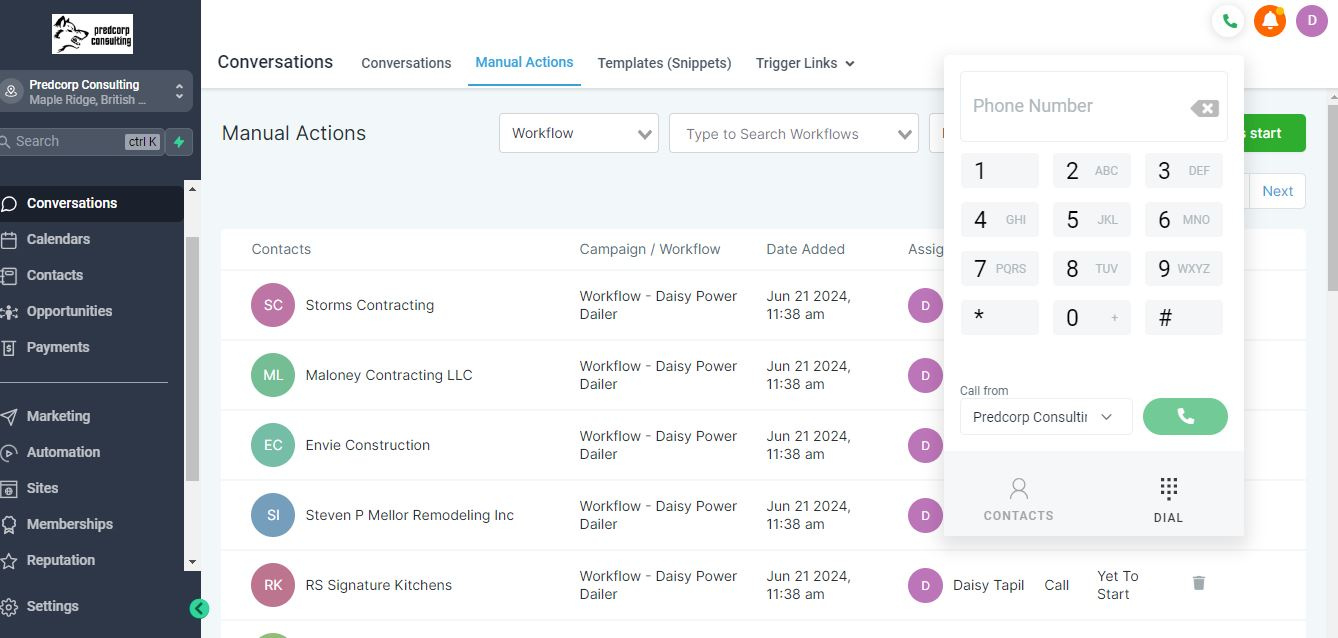Switch to the Dial keypad tab
Screen dimensions: 1338x638
point(1168,499)
